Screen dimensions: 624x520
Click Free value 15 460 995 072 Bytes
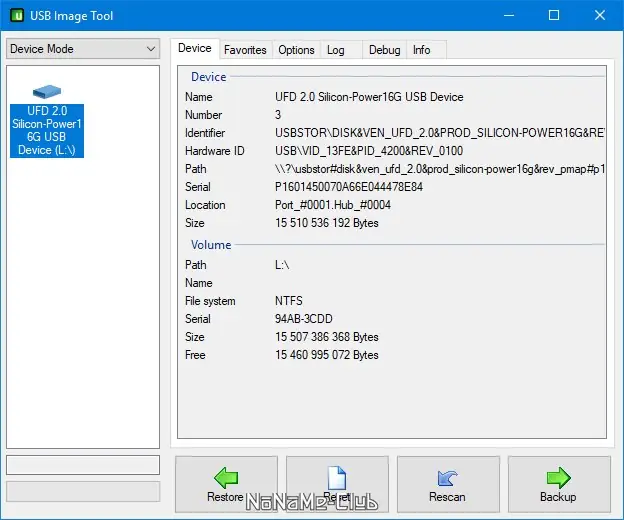point(326,355)
